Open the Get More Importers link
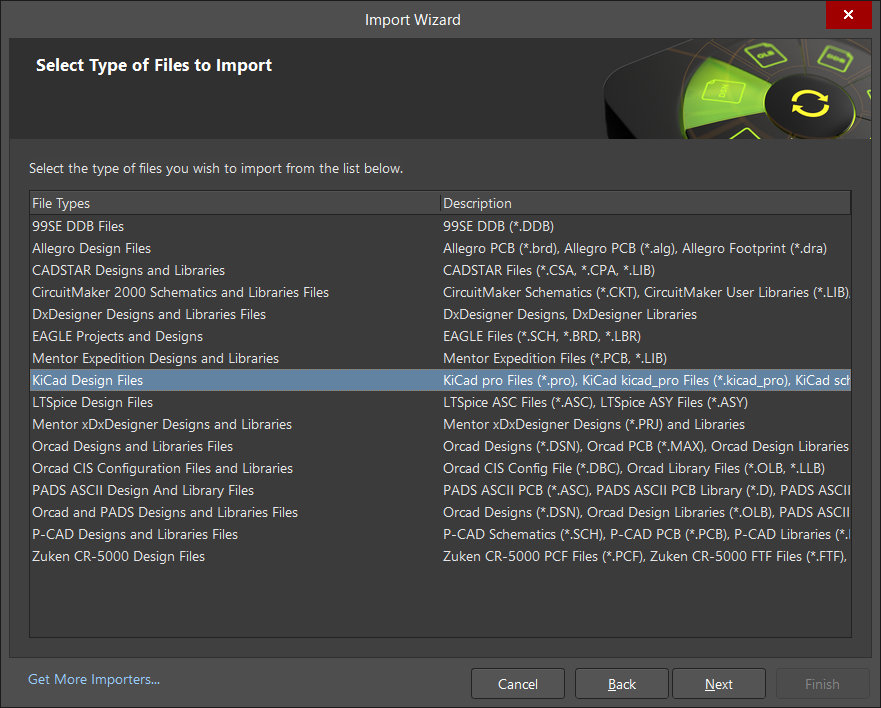The height and width of the screenshot is (708, 881). (93, 679)
